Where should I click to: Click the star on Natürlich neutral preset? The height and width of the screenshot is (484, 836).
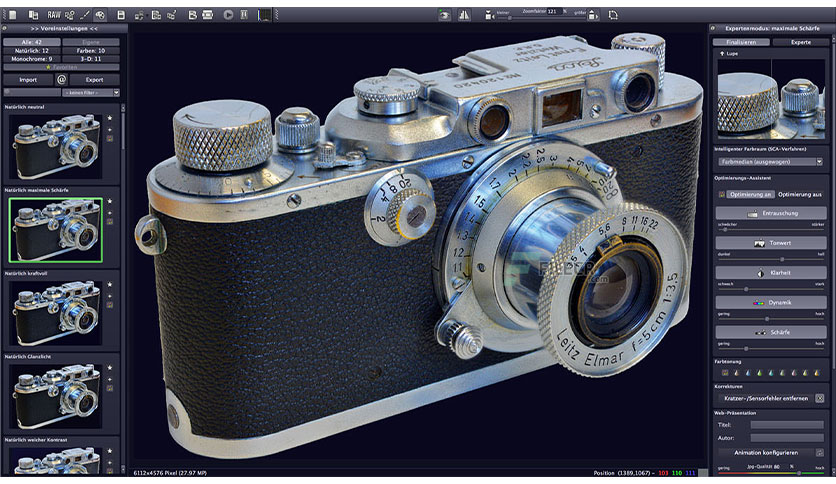tap(110, 118)
